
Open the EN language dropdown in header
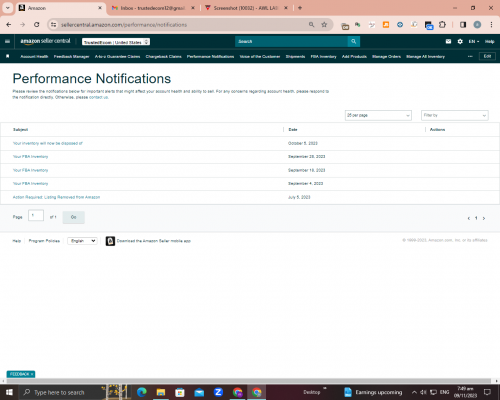pos(474,41)
